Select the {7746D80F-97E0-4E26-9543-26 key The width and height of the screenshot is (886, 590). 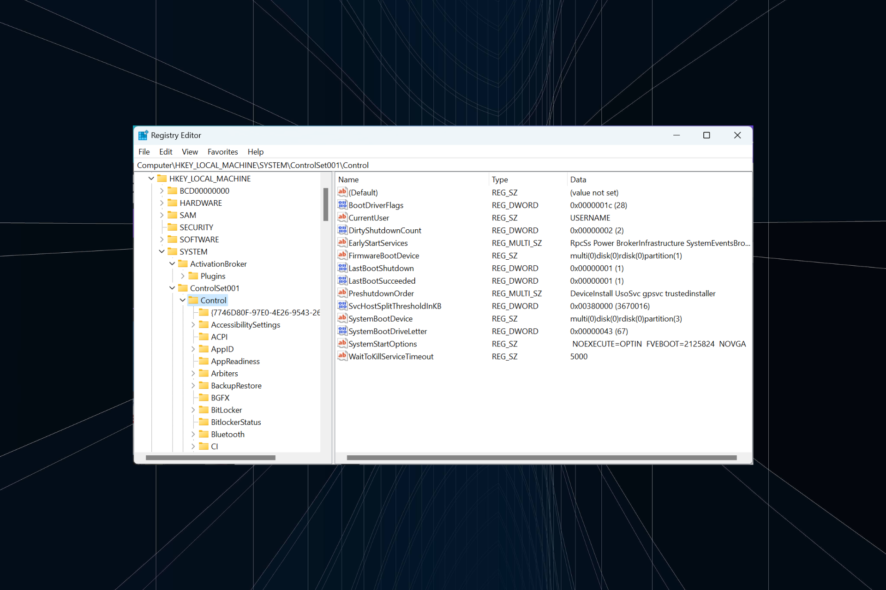tap(265, 313)
